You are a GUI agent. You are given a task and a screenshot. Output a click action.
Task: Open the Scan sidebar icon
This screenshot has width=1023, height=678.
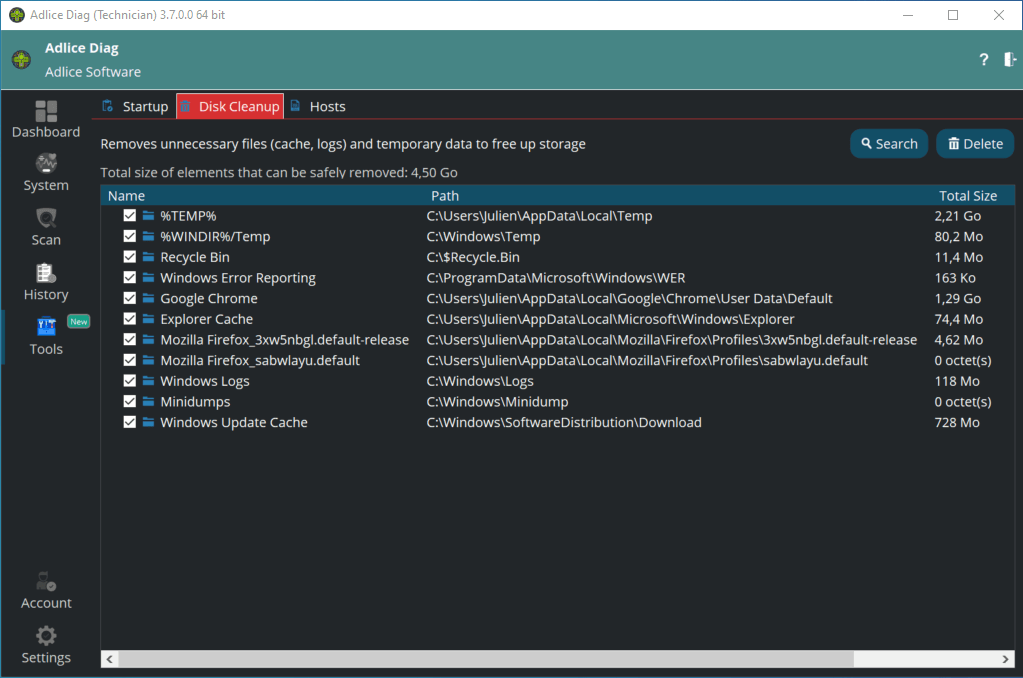(46, 218)
